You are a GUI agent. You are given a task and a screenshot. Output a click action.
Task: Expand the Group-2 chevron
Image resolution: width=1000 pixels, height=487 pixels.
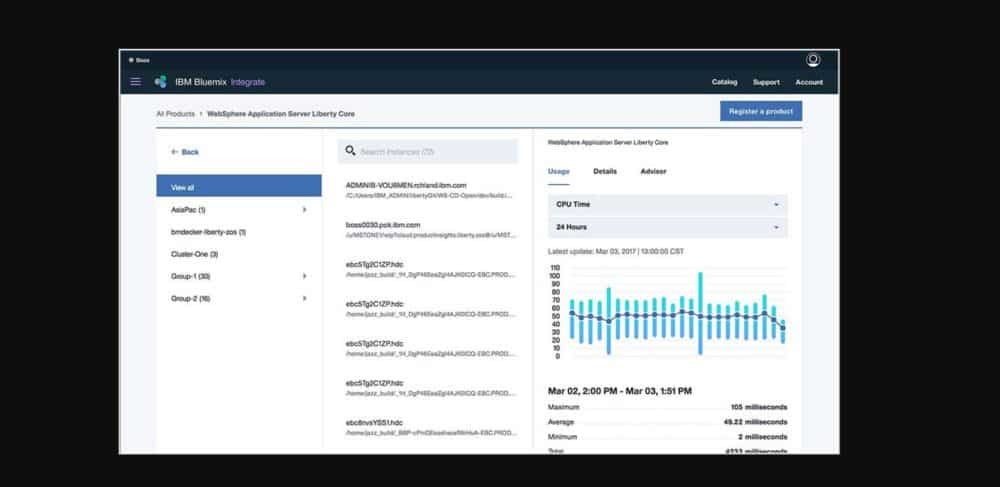305,298
